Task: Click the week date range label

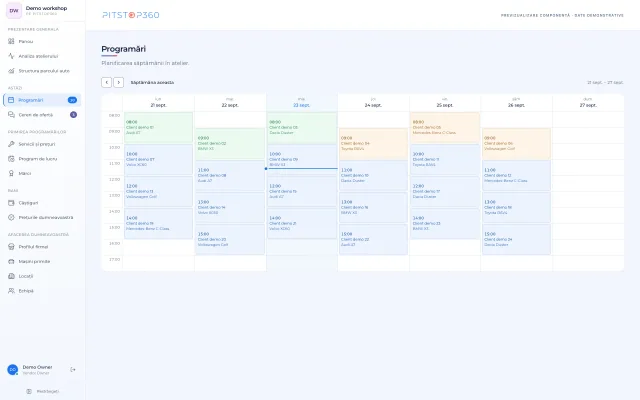Action: (605, 82)
